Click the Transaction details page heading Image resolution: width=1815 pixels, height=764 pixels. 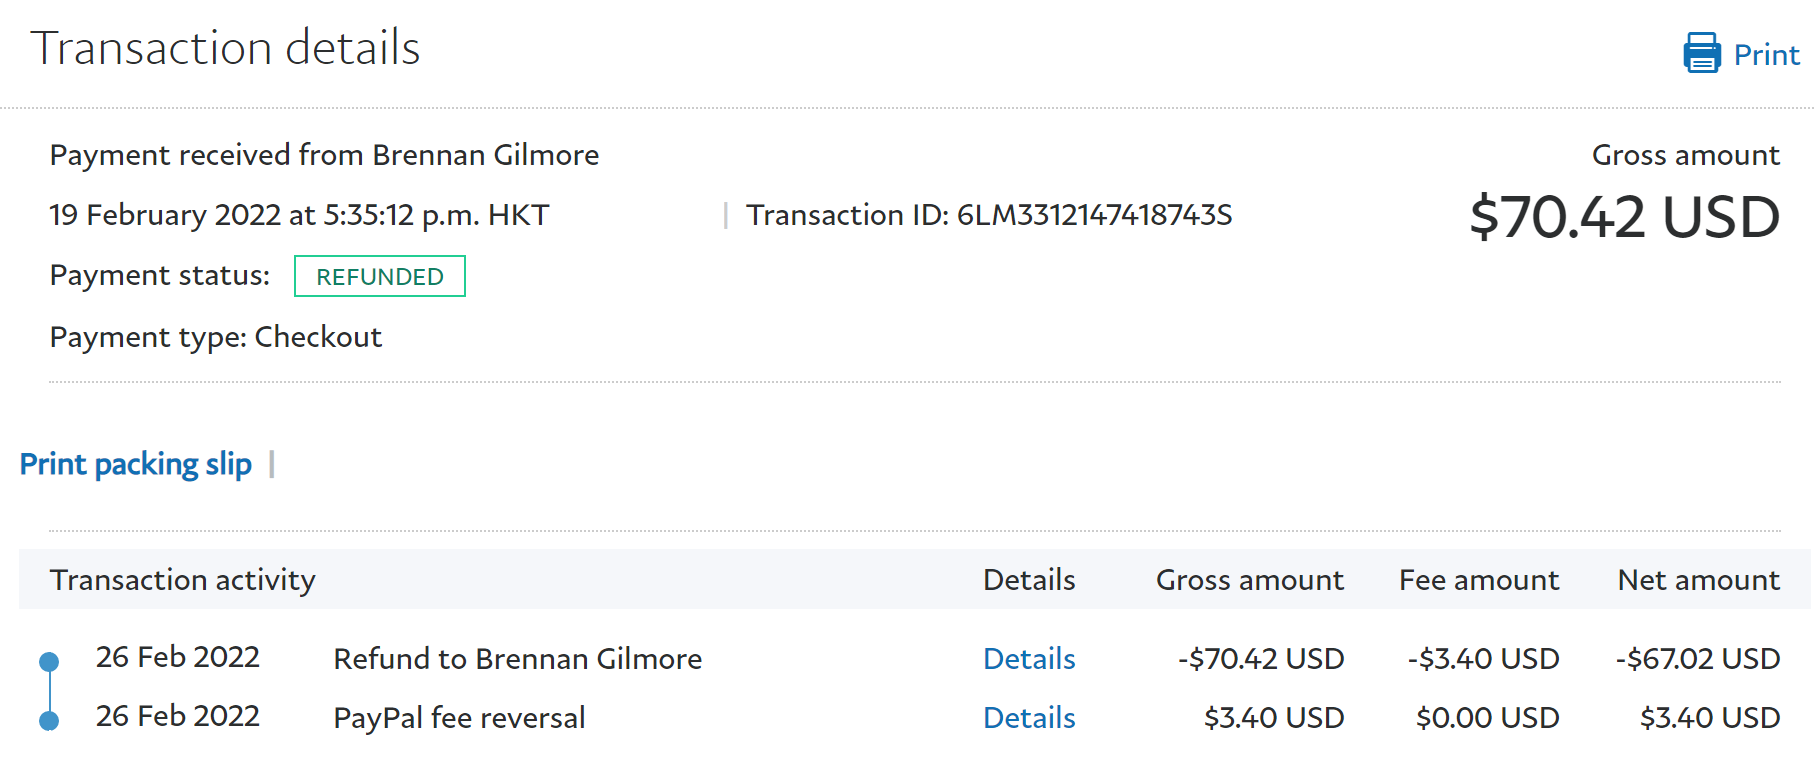225,48
